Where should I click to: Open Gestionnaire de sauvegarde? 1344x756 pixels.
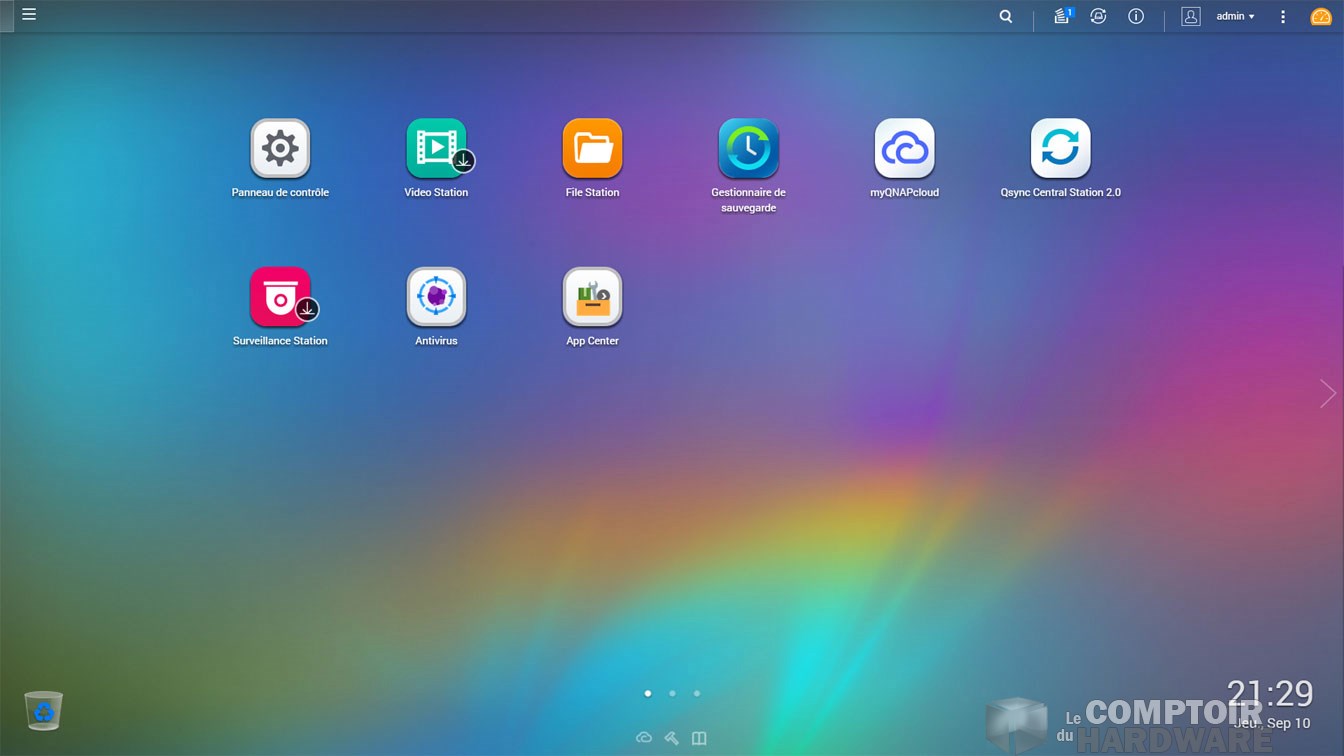(x=748, y=149)
